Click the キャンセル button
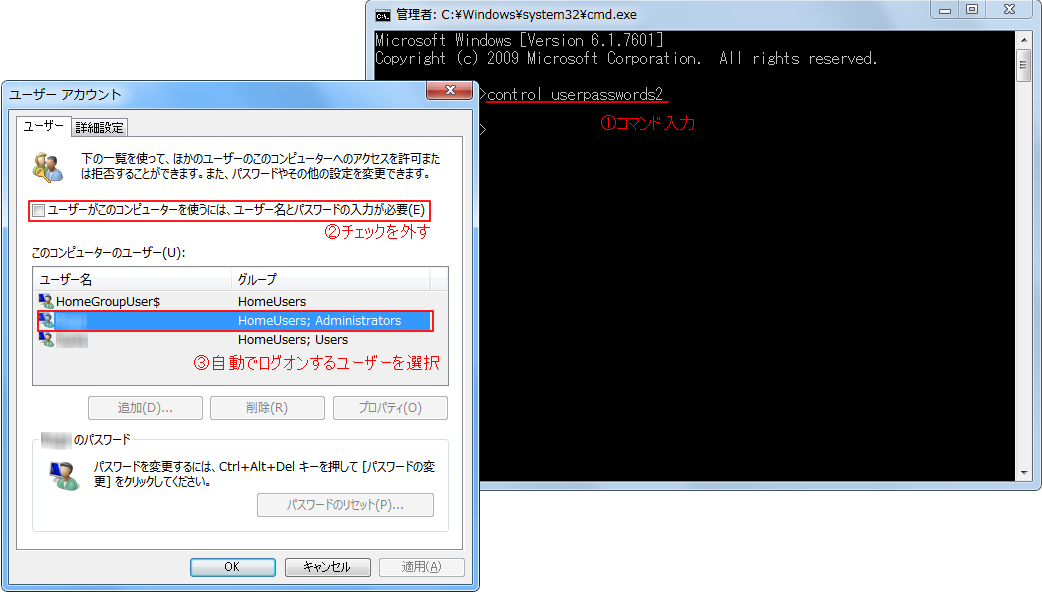This screenshot has width=1042, height=592. point(327,567)
